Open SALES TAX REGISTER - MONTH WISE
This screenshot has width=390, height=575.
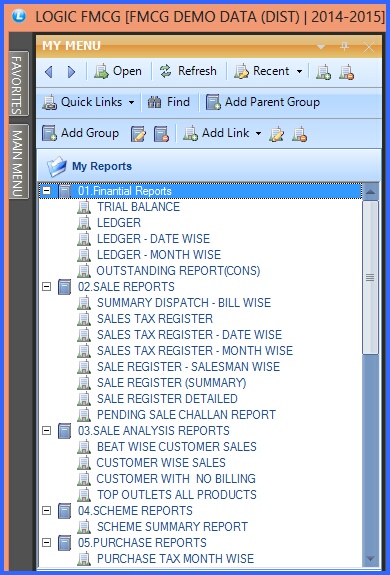pyautogui.click(x=195, y=351)
